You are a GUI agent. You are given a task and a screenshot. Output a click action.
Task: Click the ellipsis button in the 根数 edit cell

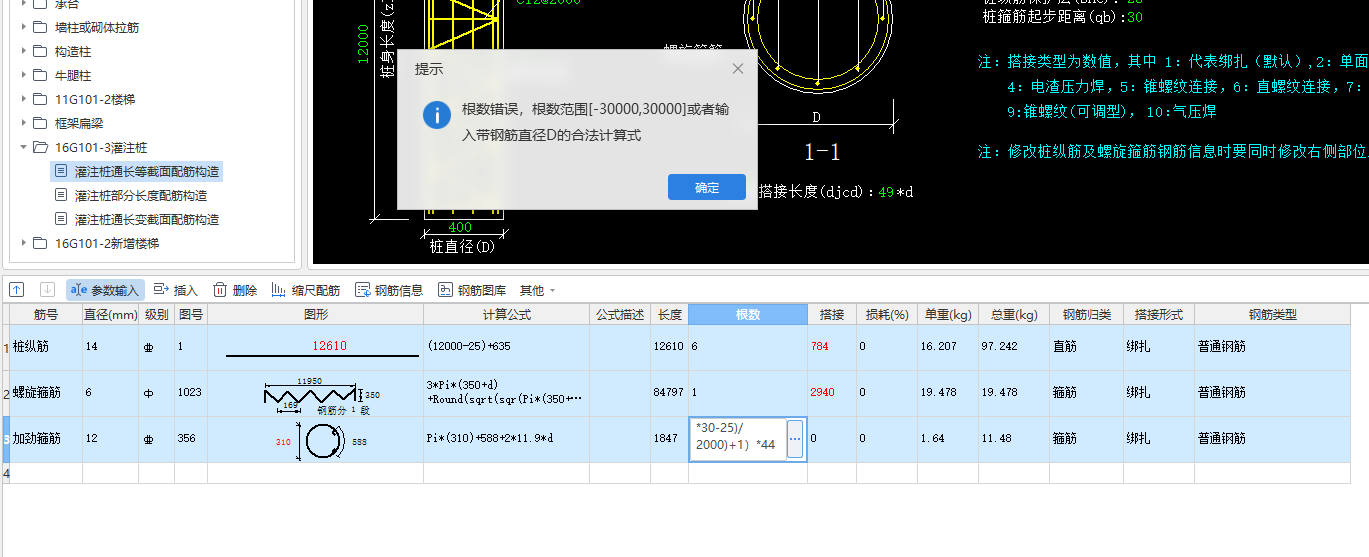pyautogui.click(x=795, y=439)
